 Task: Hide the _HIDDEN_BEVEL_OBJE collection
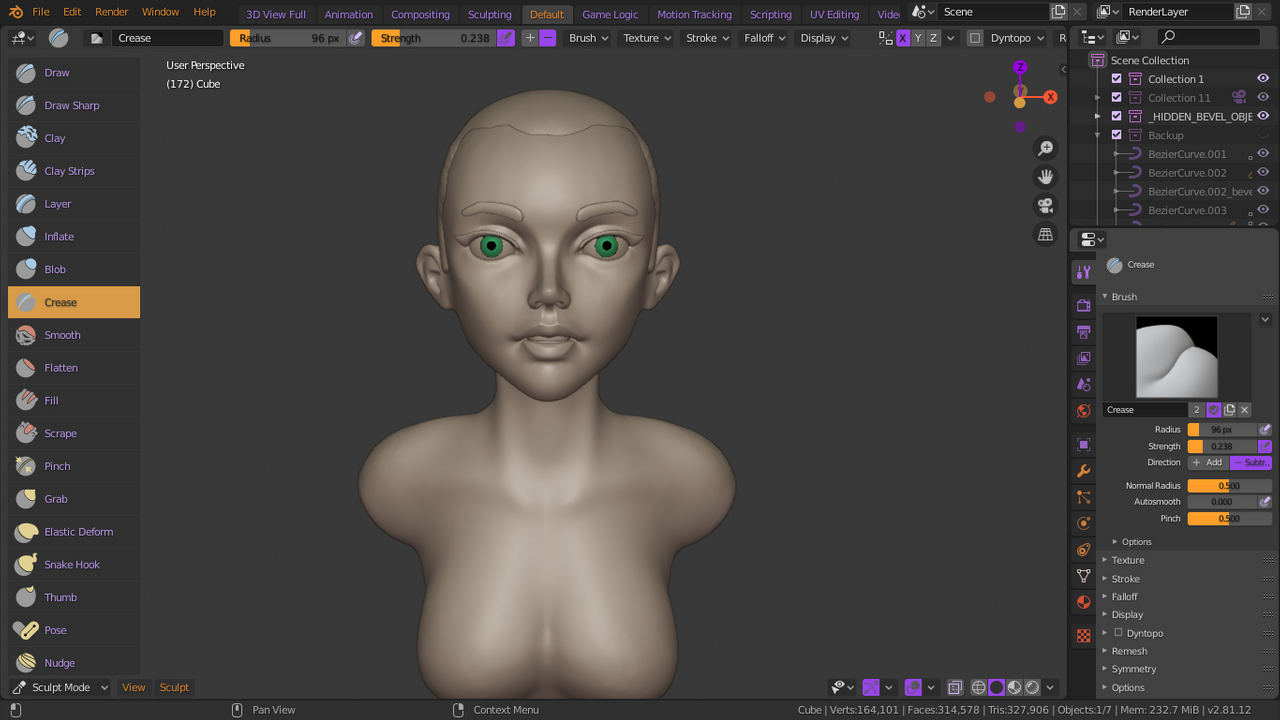pos(1263,116)
